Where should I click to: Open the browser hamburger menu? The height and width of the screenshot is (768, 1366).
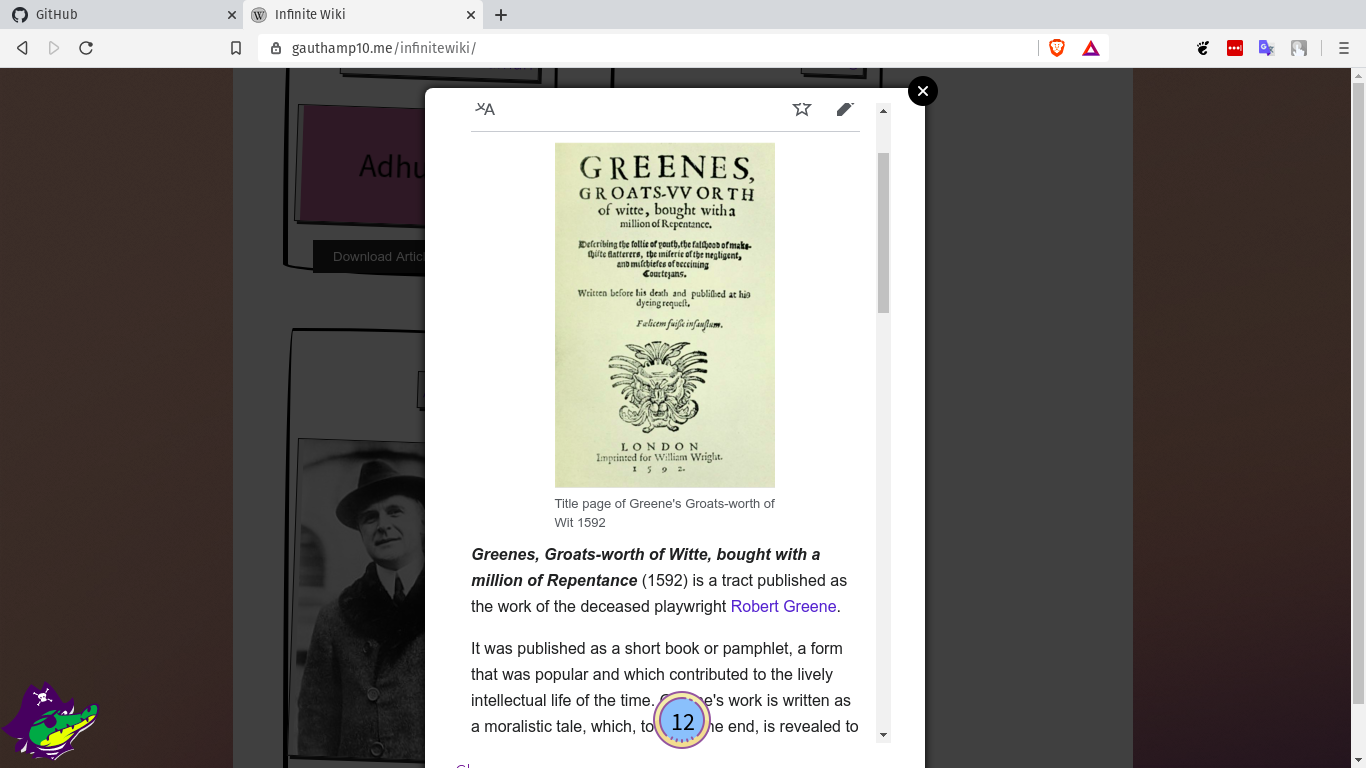pyautogui.click(x=1344, y=48)
